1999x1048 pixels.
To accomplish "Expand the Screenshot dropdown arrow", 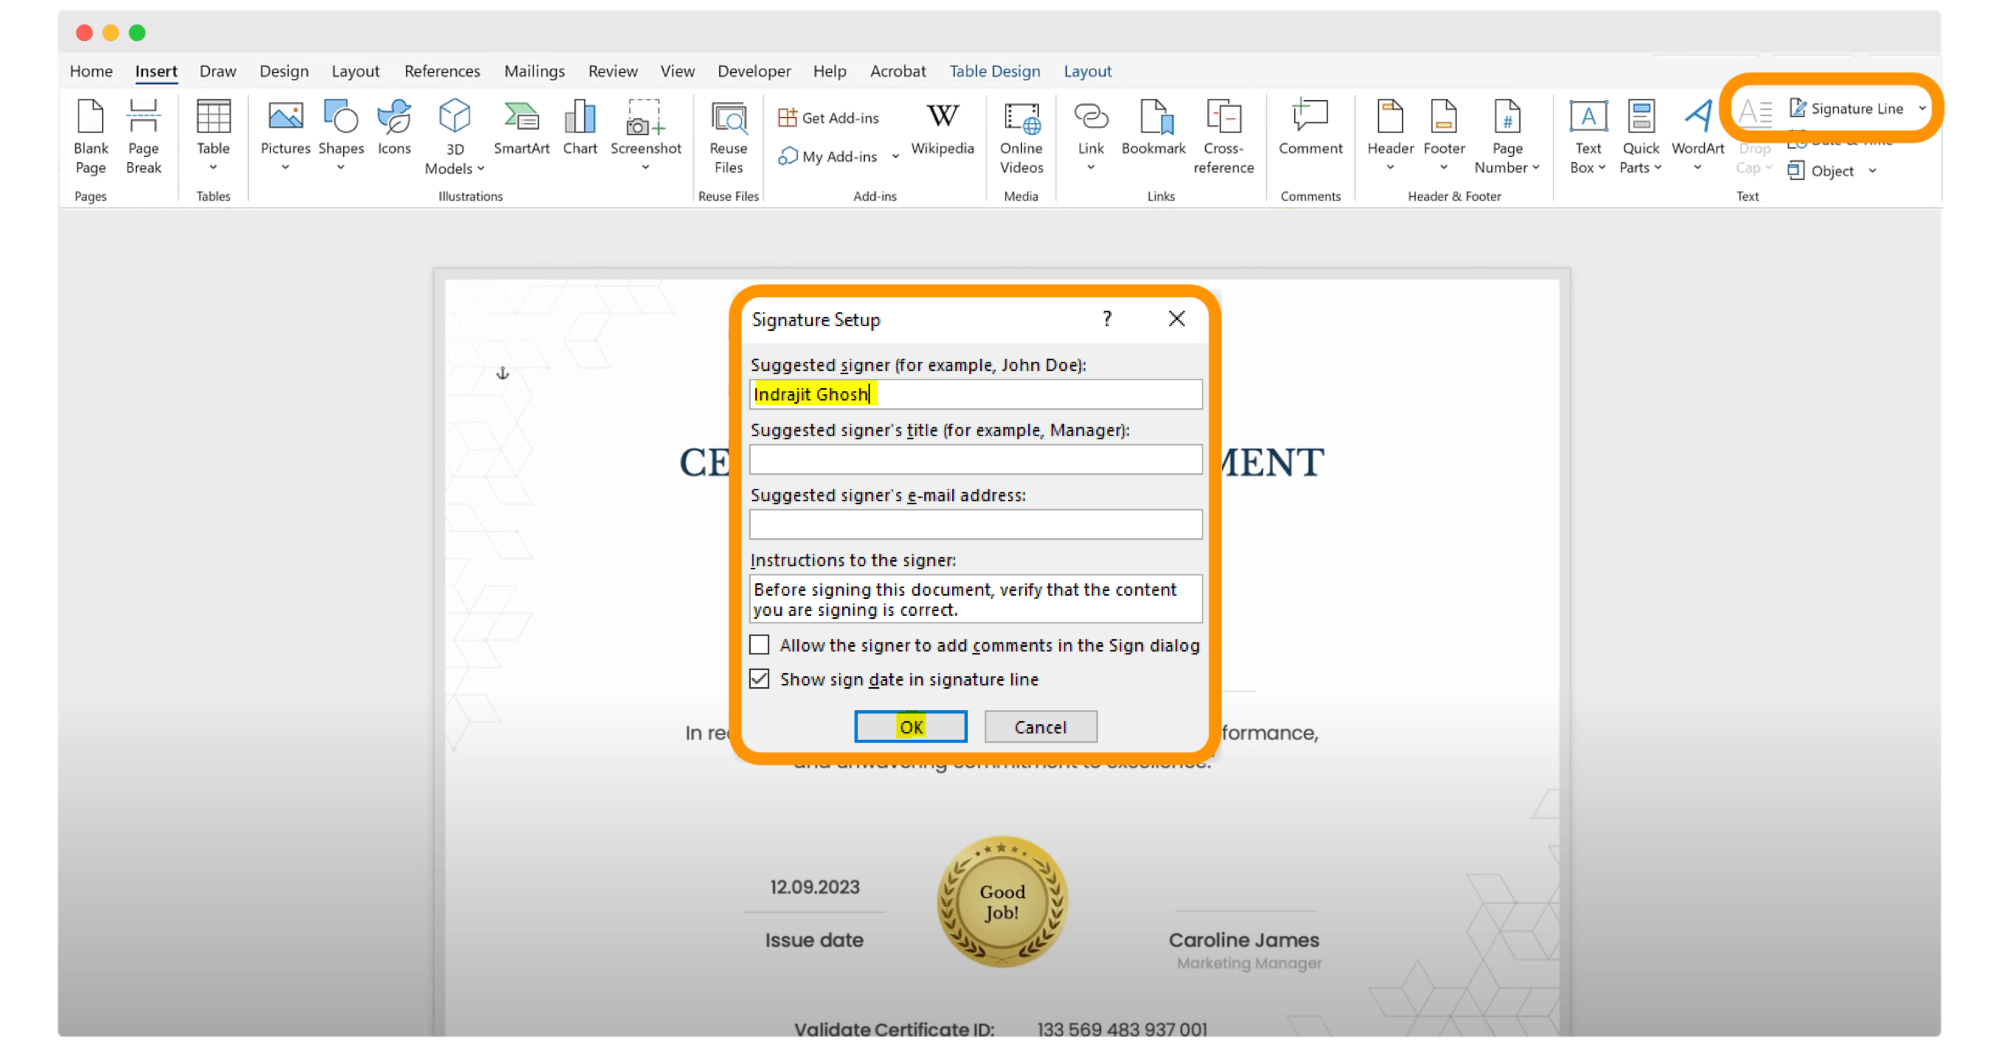I will click(x=645, y=168).
